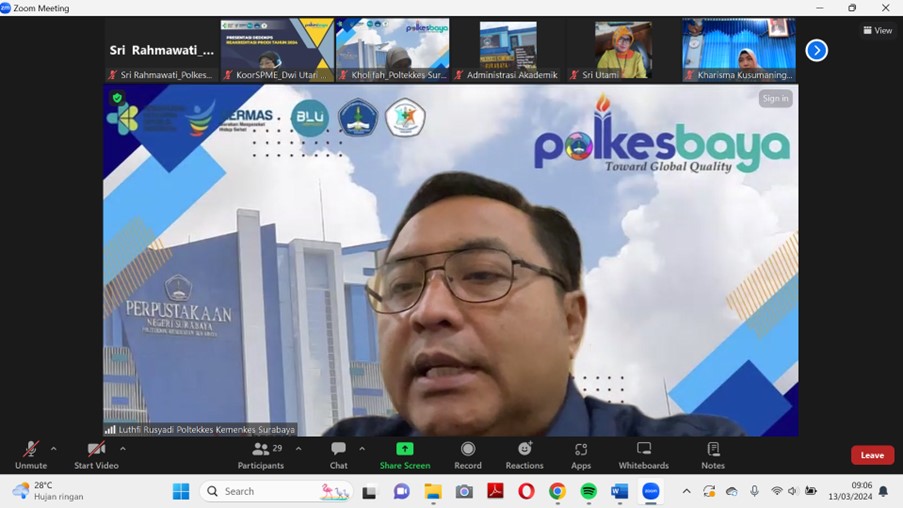
Task: Click the battery status tray icon
Action: 811,491
